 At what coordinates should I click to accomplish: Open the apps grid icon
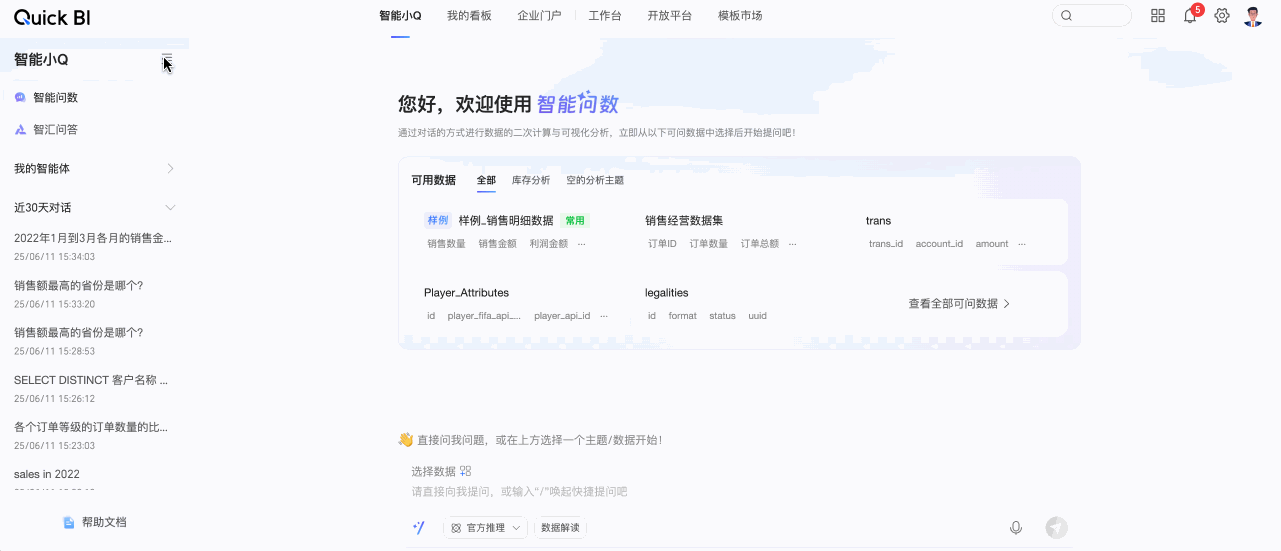(1158, 16)
